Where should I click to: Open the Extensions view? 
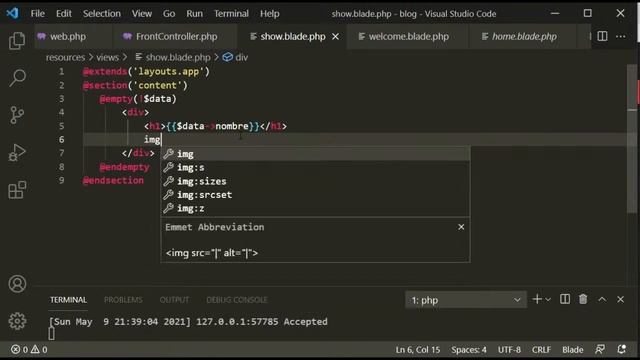[17, 190]
